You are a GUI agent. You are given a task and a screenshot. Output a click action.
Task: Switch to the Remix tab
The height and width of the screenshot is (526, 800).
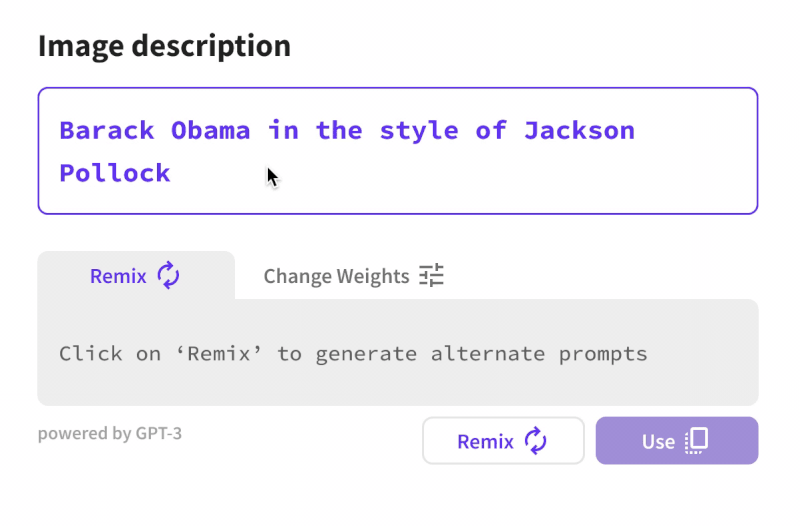click(x=119, y=276)
